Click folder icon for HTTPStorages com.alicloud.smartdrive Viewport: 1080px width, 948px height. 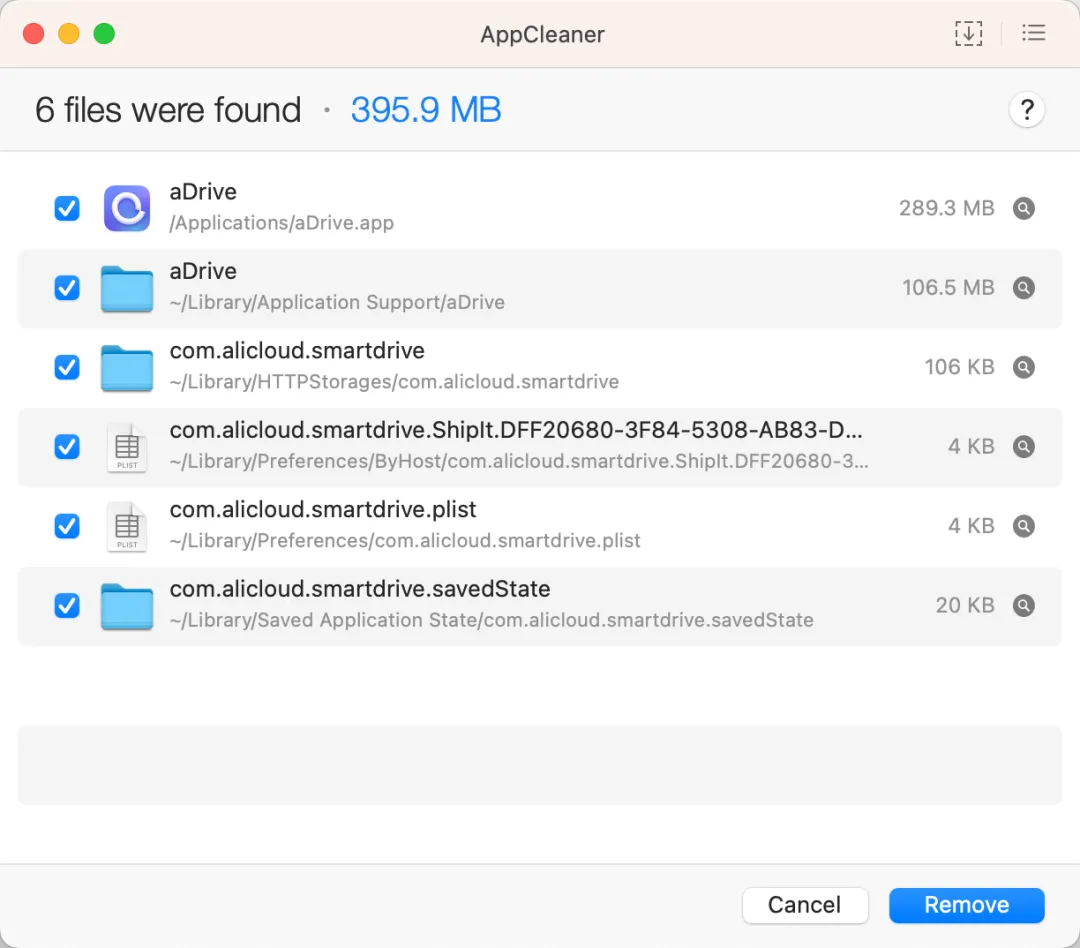pos(127,368)
